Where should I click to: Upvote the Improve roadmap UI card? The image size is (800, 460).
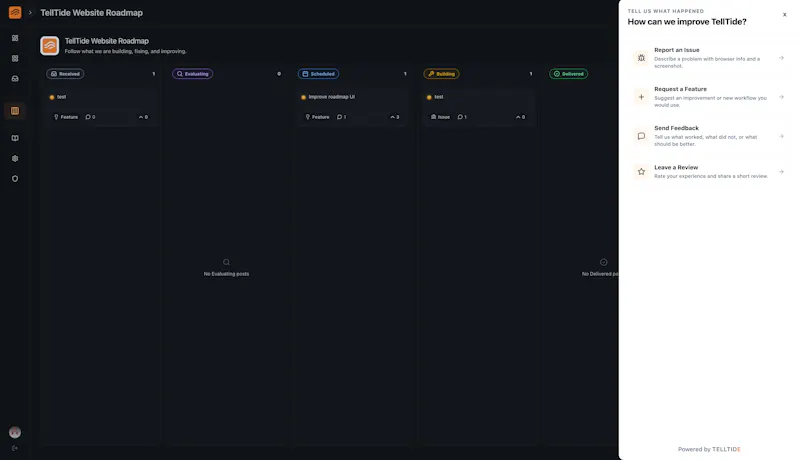(x=395, y=117)
